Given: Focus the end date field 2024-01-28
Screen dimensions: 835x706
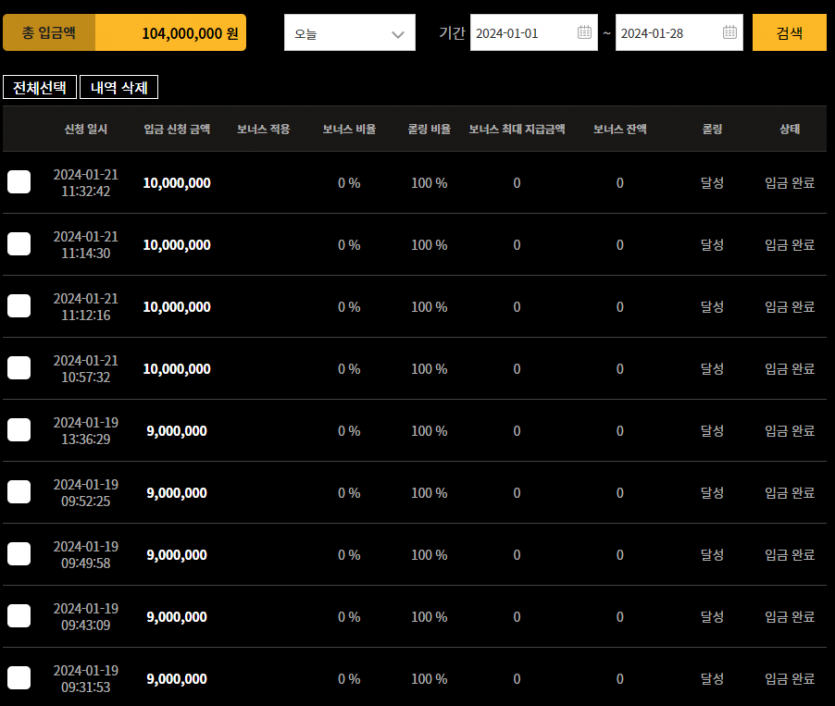Looking at the screenshot, I should coord(679,33).
